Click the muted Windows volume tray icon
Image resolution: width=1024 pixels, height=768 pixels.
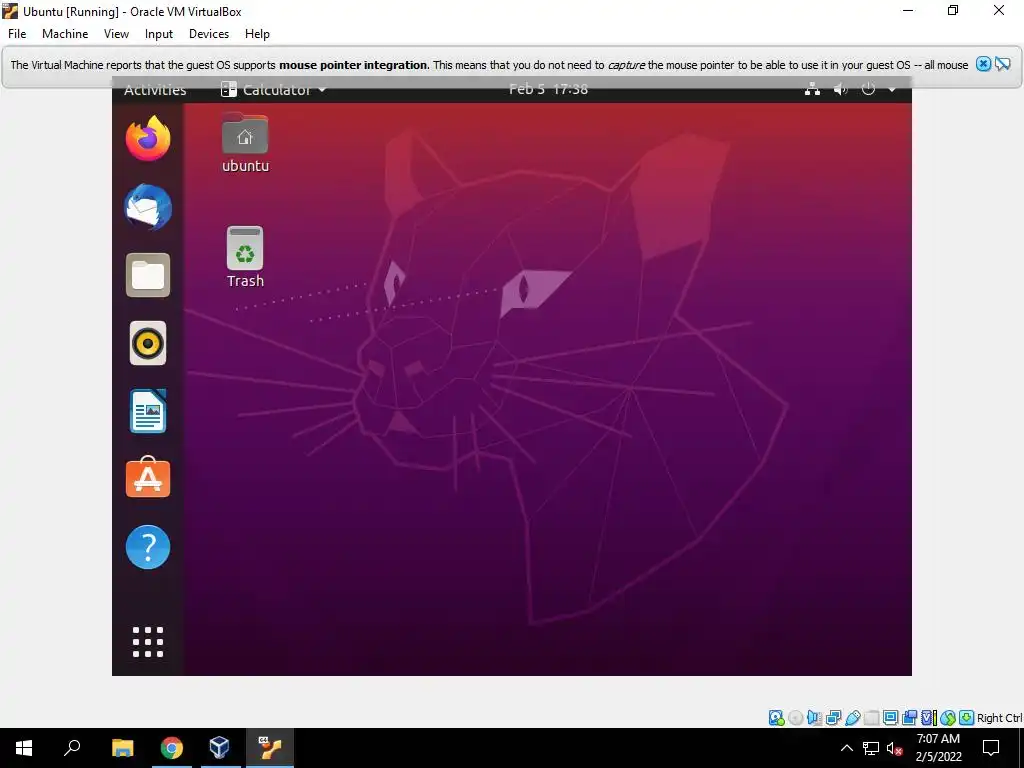[x=894, y=748]
